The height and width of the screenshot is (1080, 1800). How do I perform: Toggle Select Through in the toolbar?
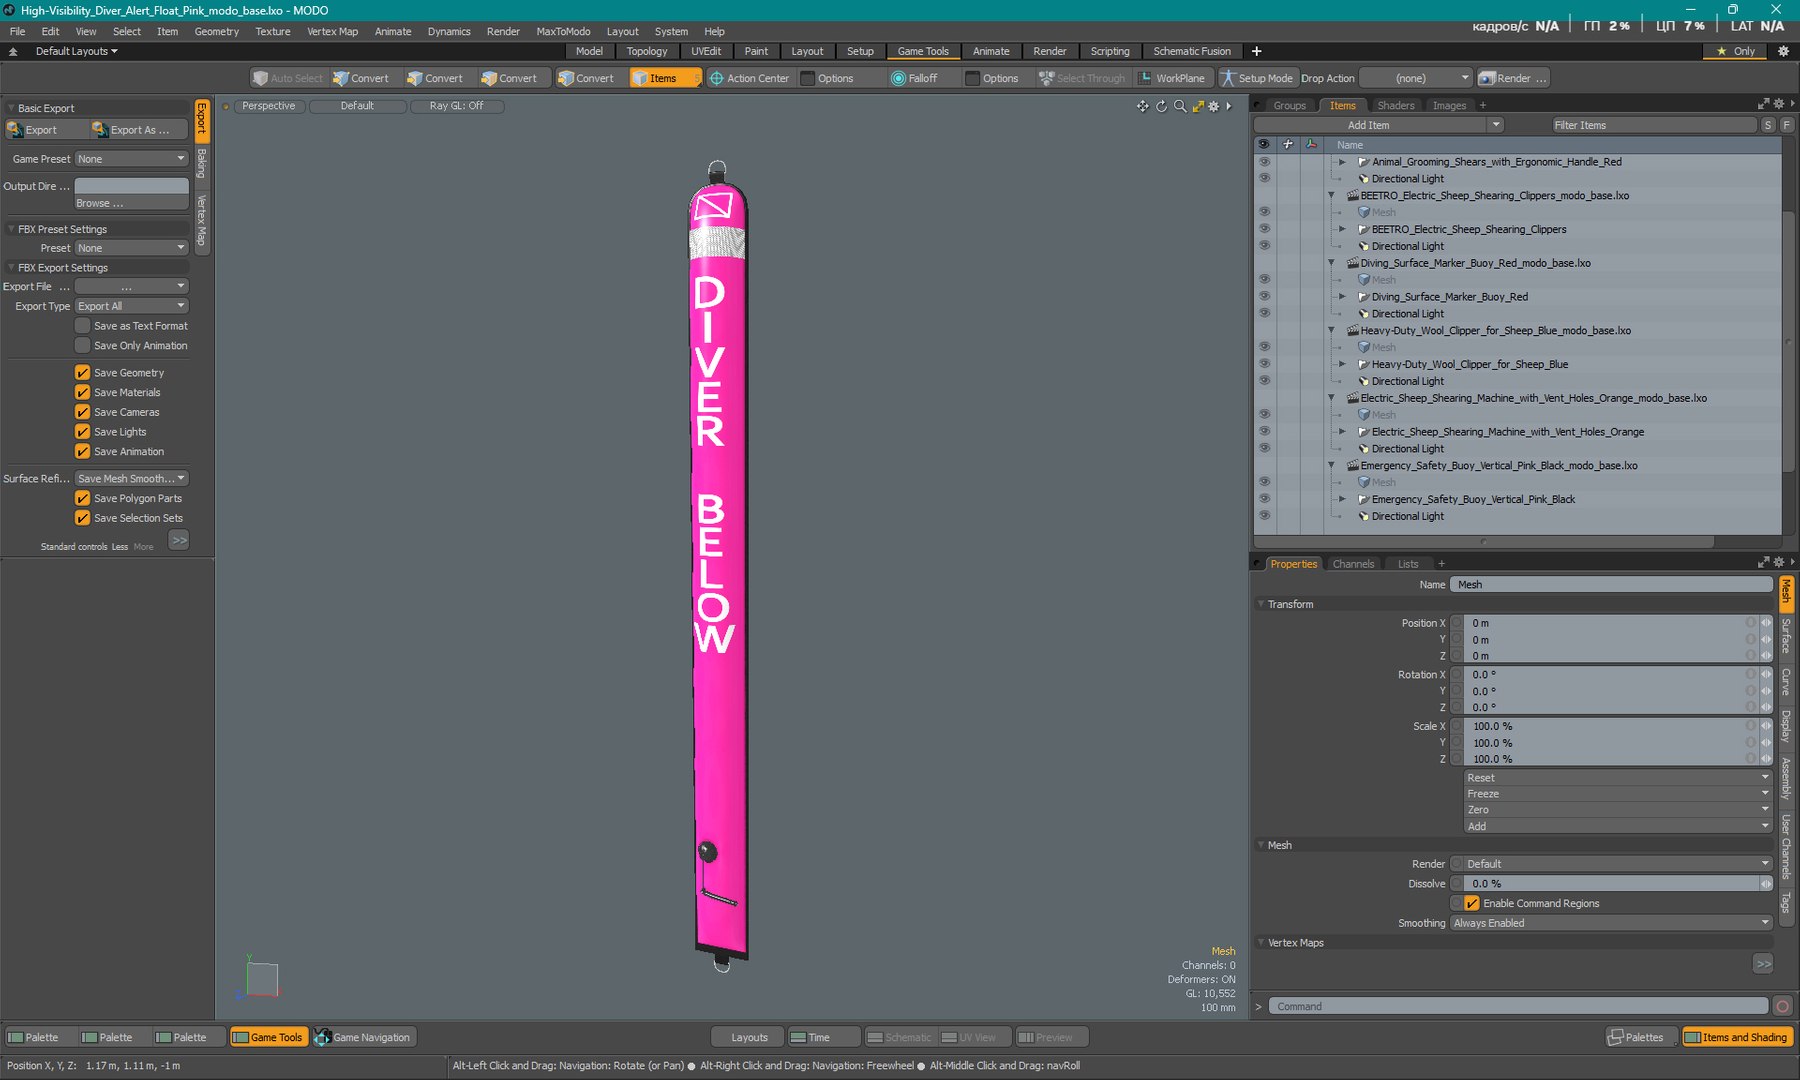tap(1082, 78)
